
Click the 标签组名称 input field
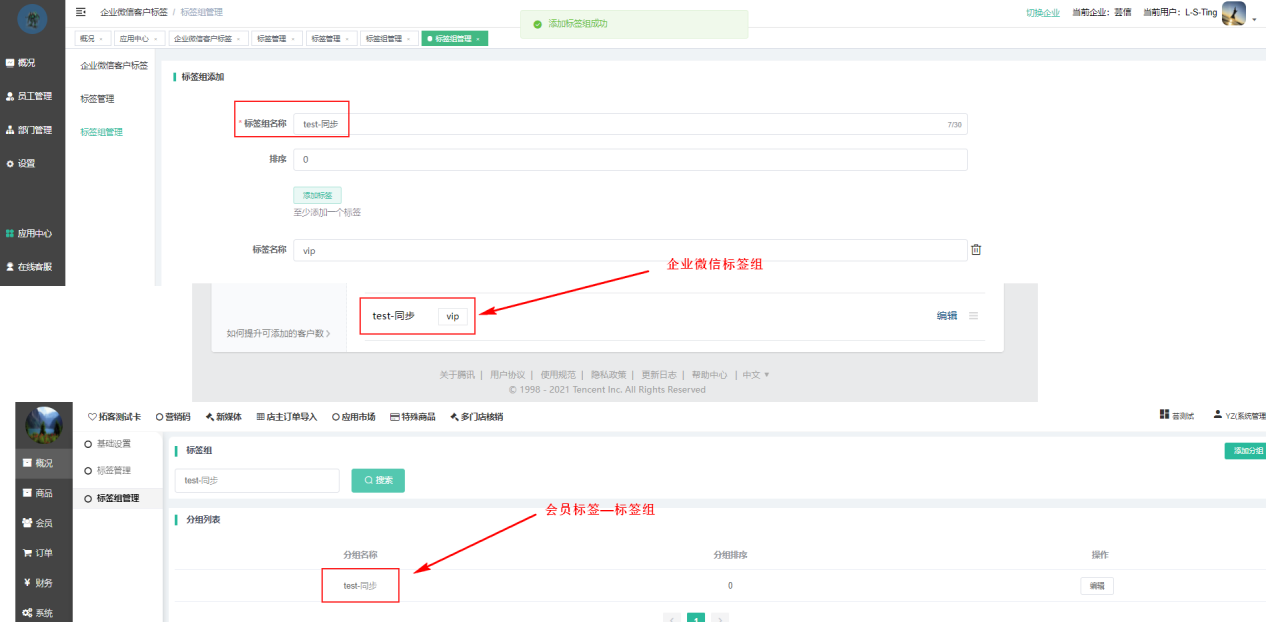[x=630, y=124]
